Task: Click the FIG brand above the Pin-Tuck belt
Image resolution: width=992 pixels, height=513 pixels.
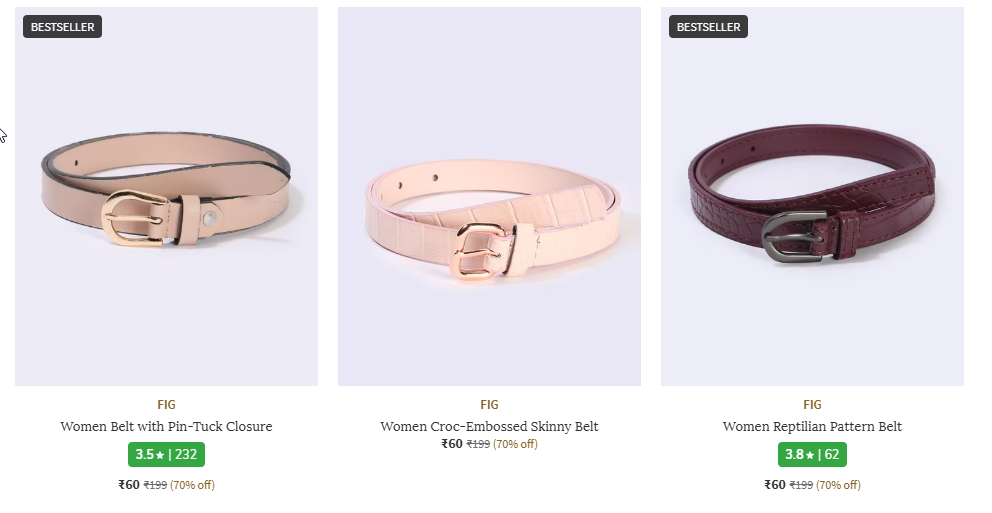Action: click(x=166, y=404)
